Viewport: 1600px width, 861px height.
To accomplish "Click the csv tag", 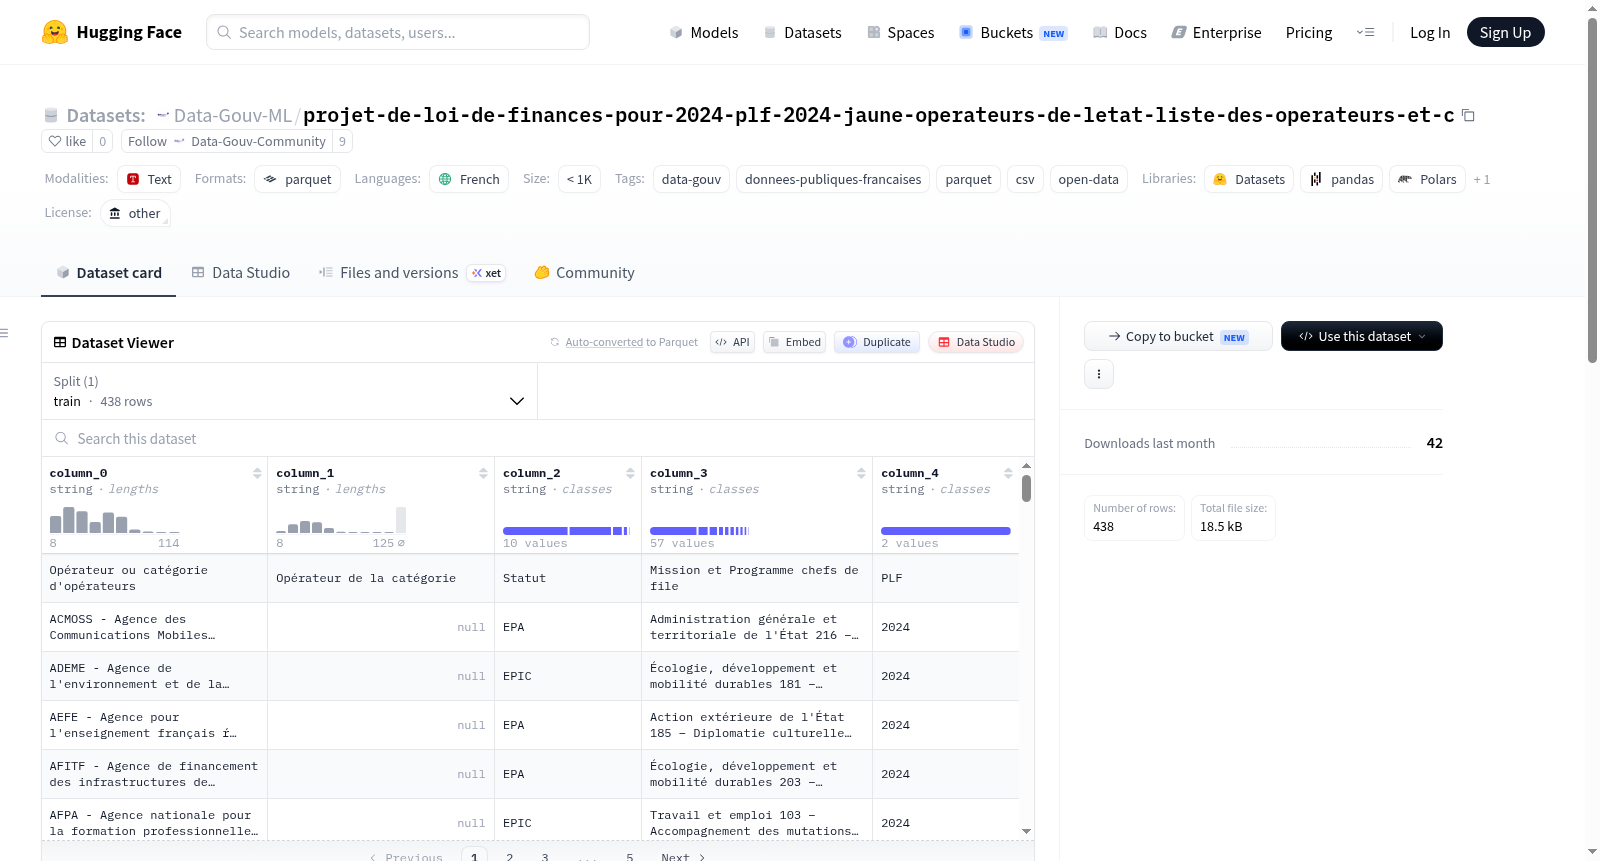I will tap(1025, 179).
